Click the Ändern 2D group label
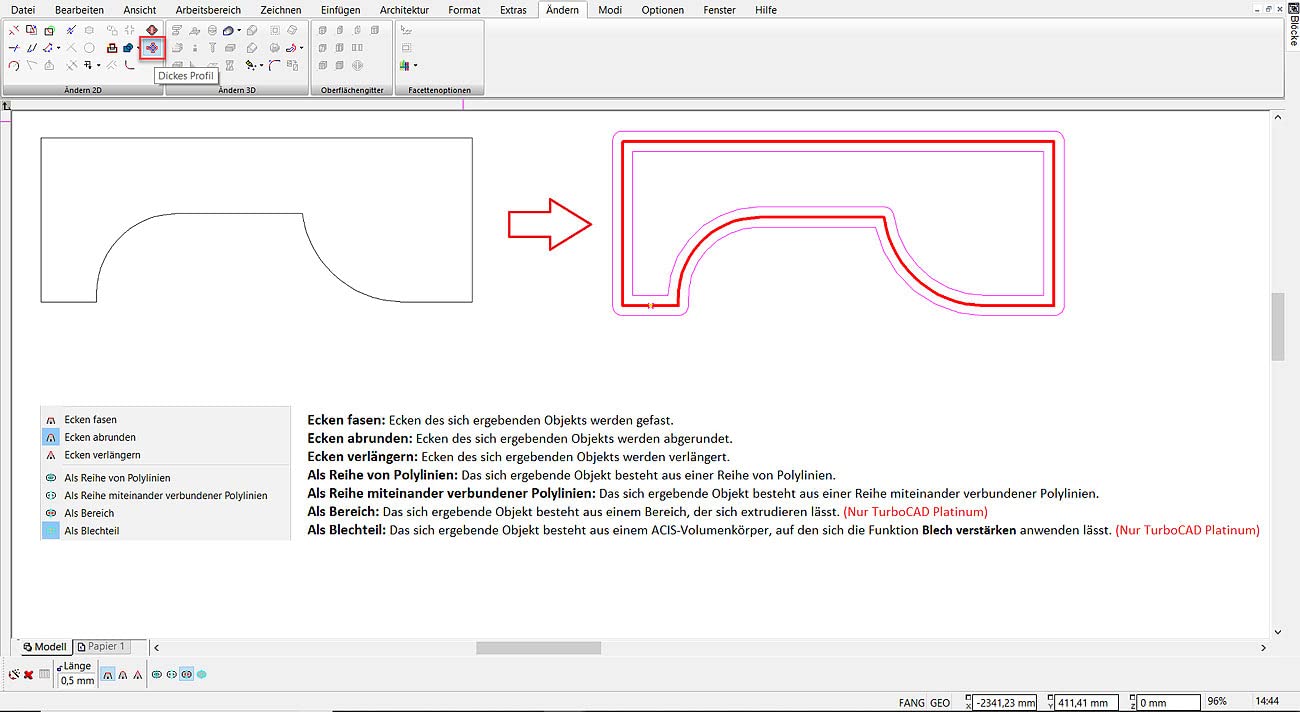This screenshot has width=1300, height=712. click(x=82, y=90)
